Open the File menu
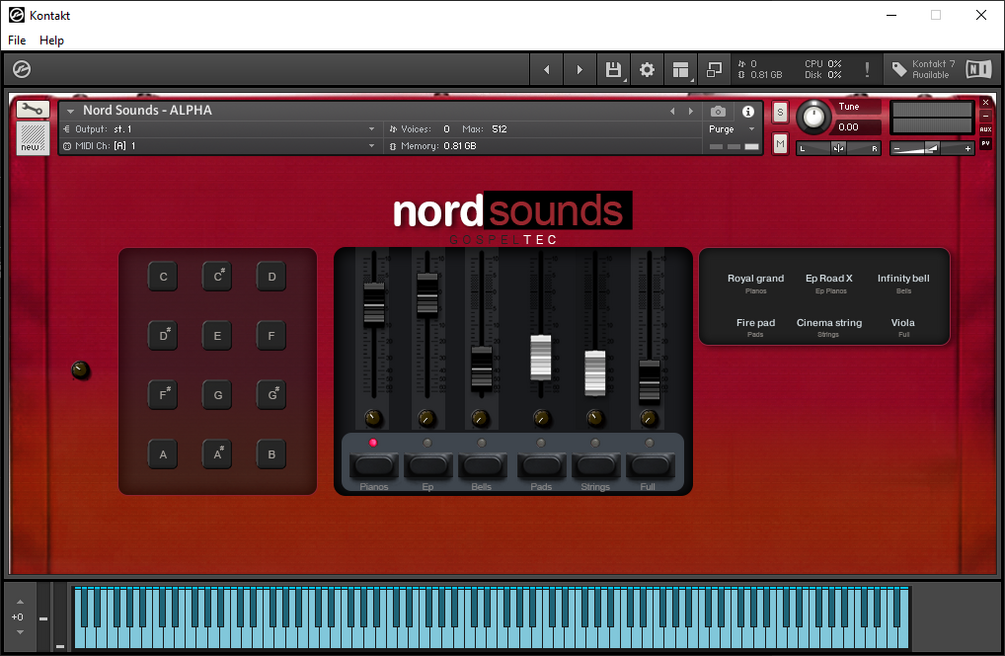This screenshot has width=1005, height=656. pyautogui.click(x=17, y=40)
